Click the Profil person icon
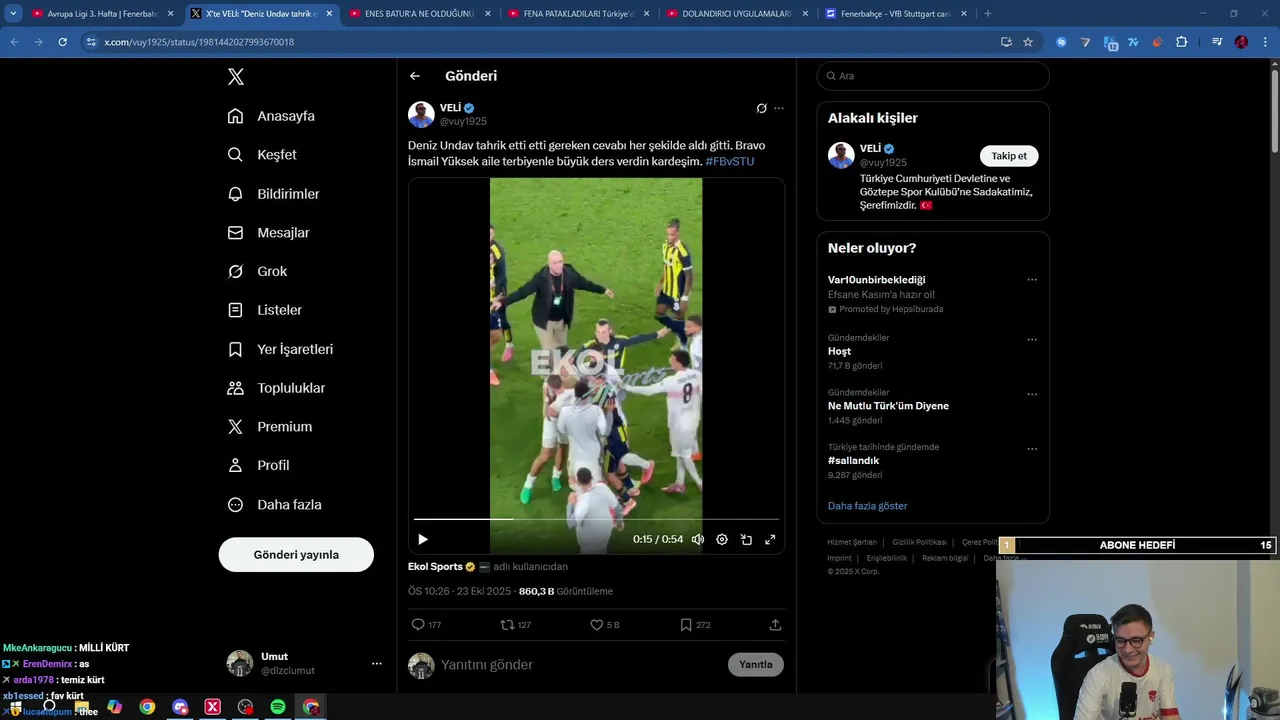 (x=236, y=465)
